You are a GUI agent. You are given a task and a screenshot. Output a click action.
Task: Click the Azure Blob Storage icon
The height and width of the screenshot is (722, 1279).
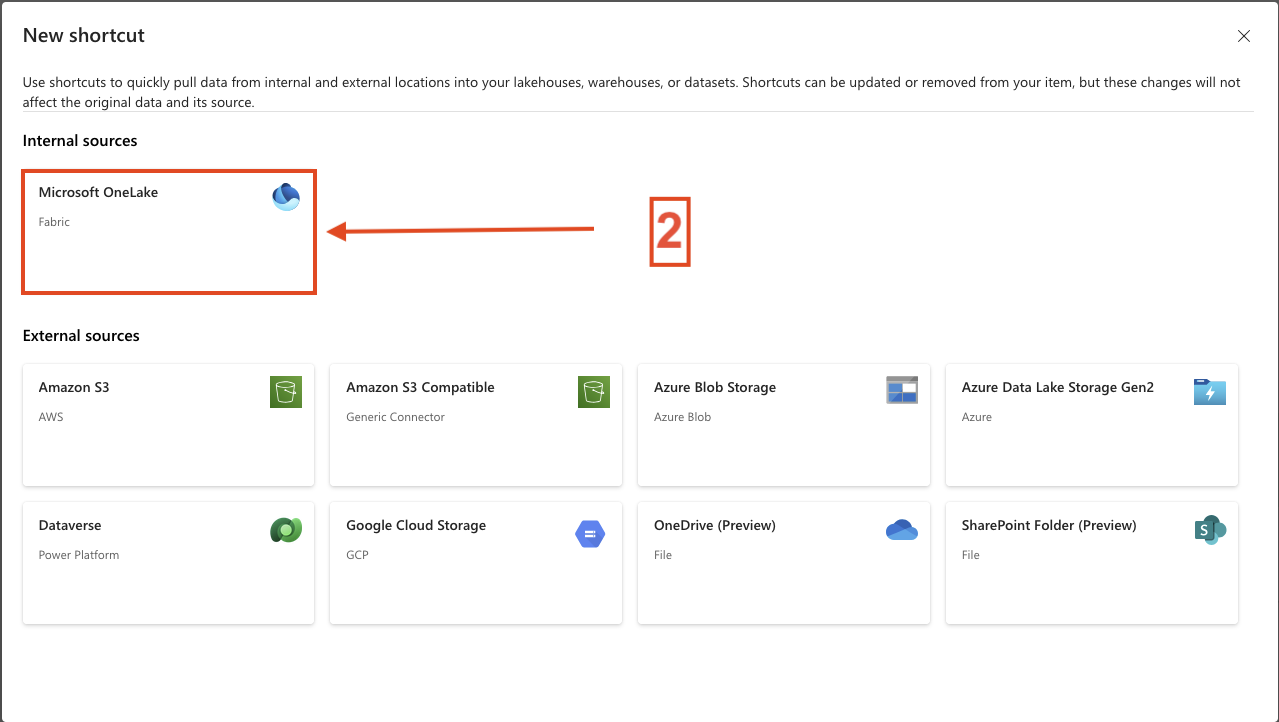(902, 391)
